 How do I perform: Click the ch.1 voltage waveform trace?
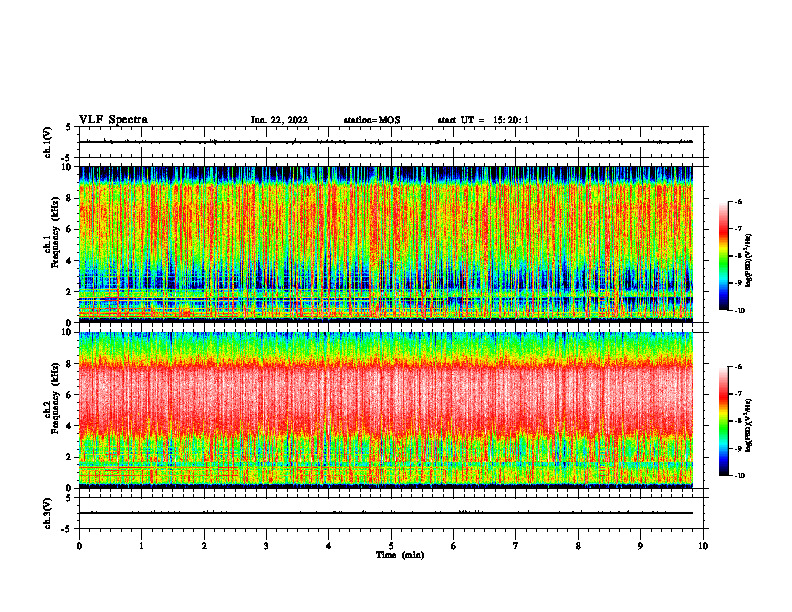click(x=386, y=142)
